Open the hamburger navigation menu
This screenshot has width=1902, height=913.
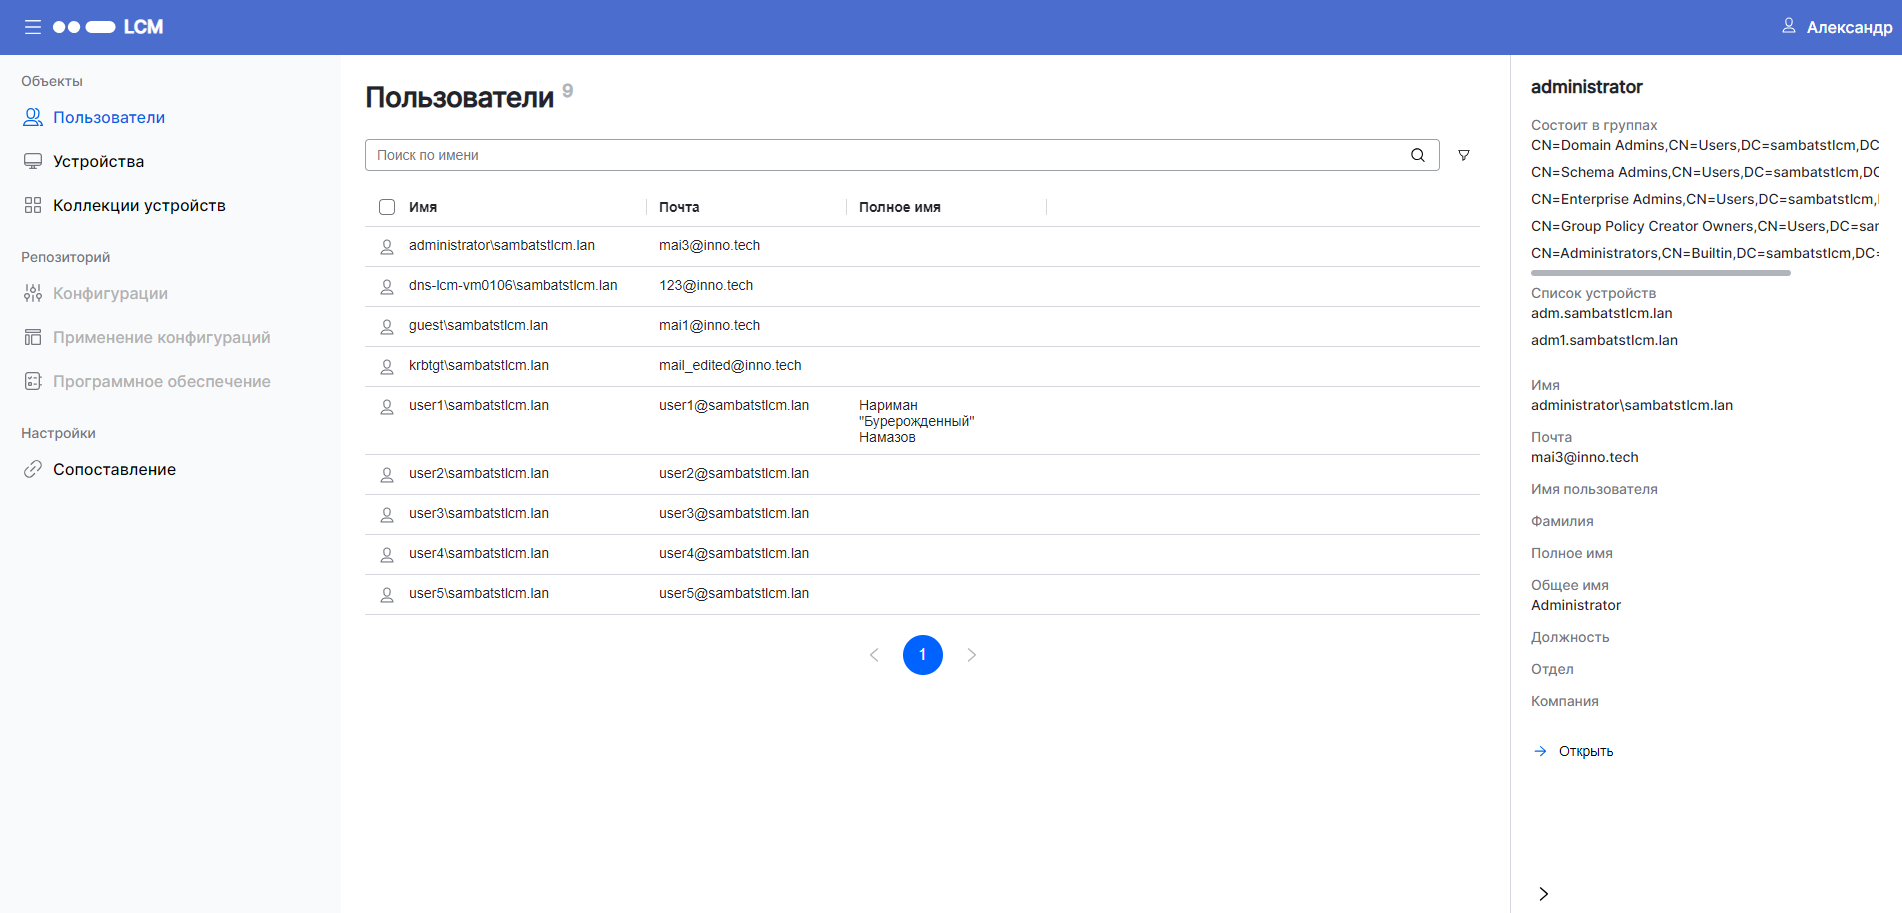point(32,27)
